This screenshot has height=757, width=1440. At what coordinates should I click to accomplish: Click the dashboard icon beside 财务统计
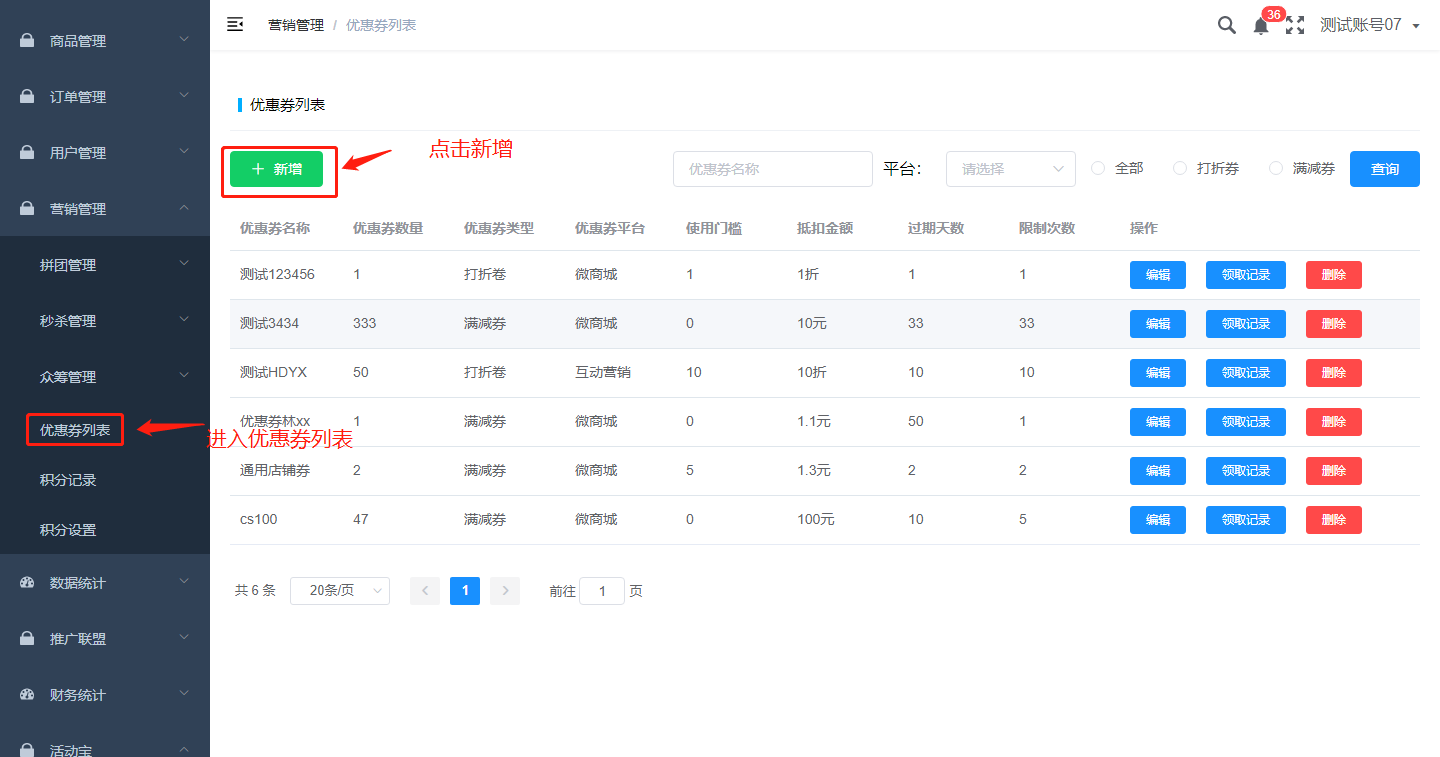[x=28, y=695]
